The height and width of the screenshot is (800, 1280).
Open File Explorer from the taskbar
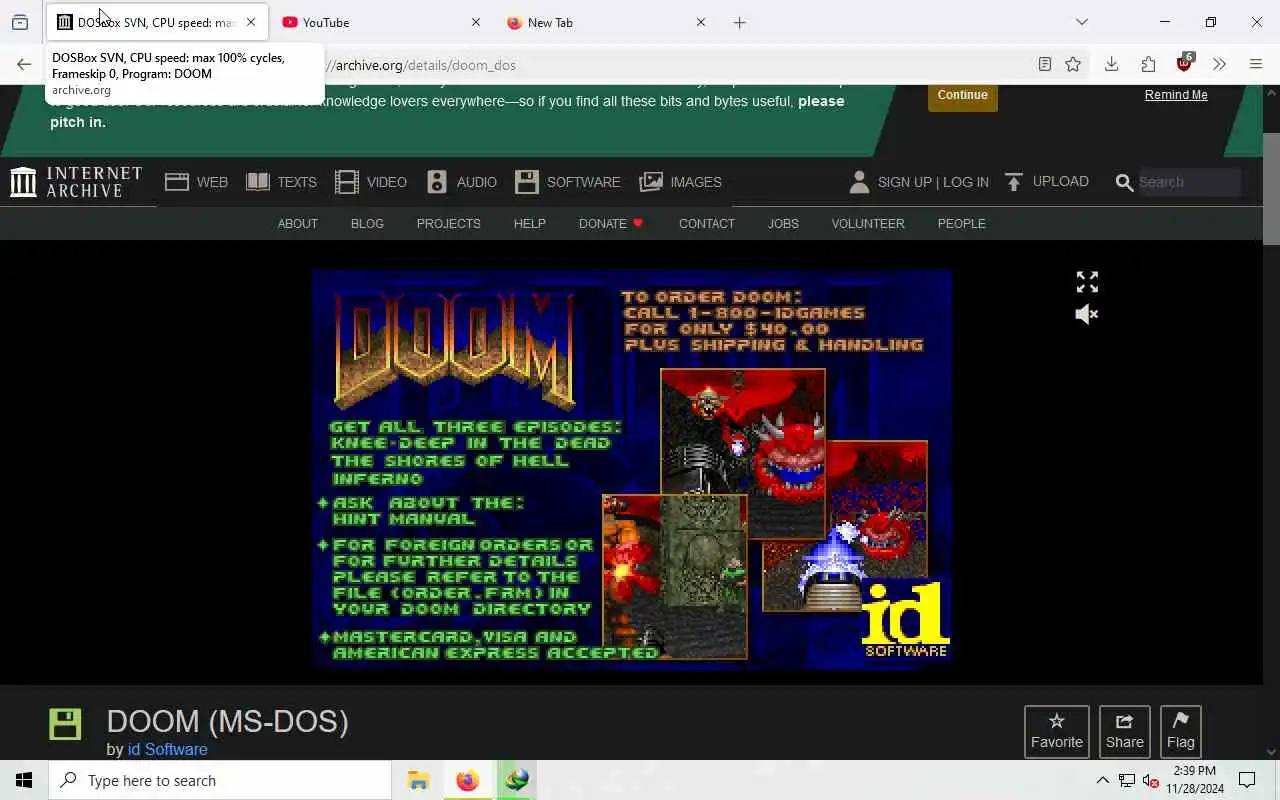[x=418, y=780]
